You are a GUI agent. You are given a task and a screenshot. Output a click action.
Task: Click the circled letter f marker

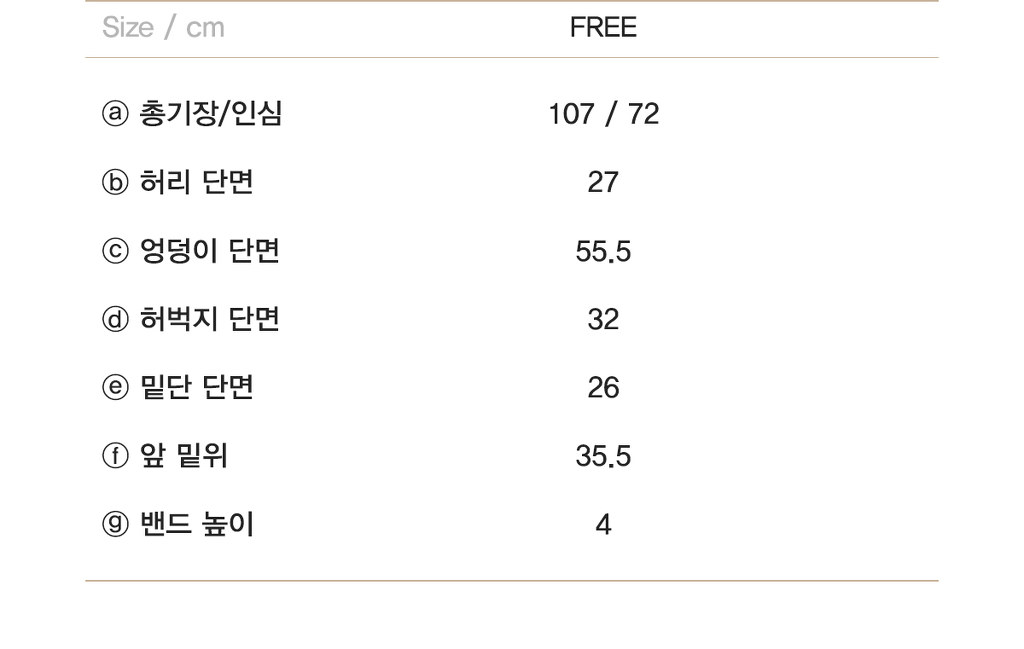pyautogui.click(x=115, y=456)
